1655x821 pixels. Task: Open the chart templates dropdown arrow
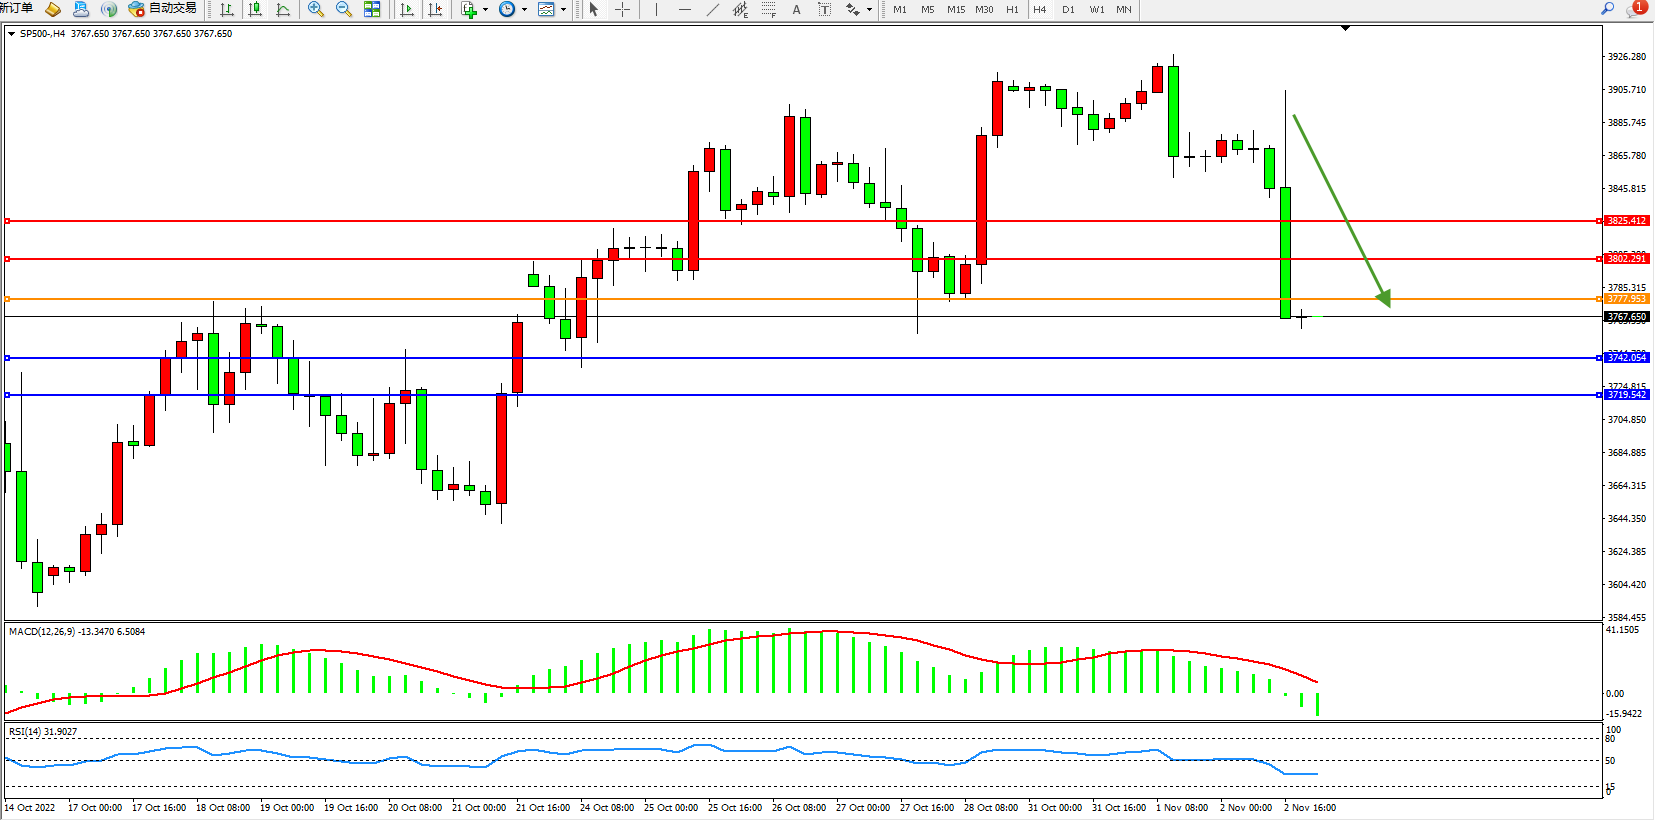(x=563, y=10)
